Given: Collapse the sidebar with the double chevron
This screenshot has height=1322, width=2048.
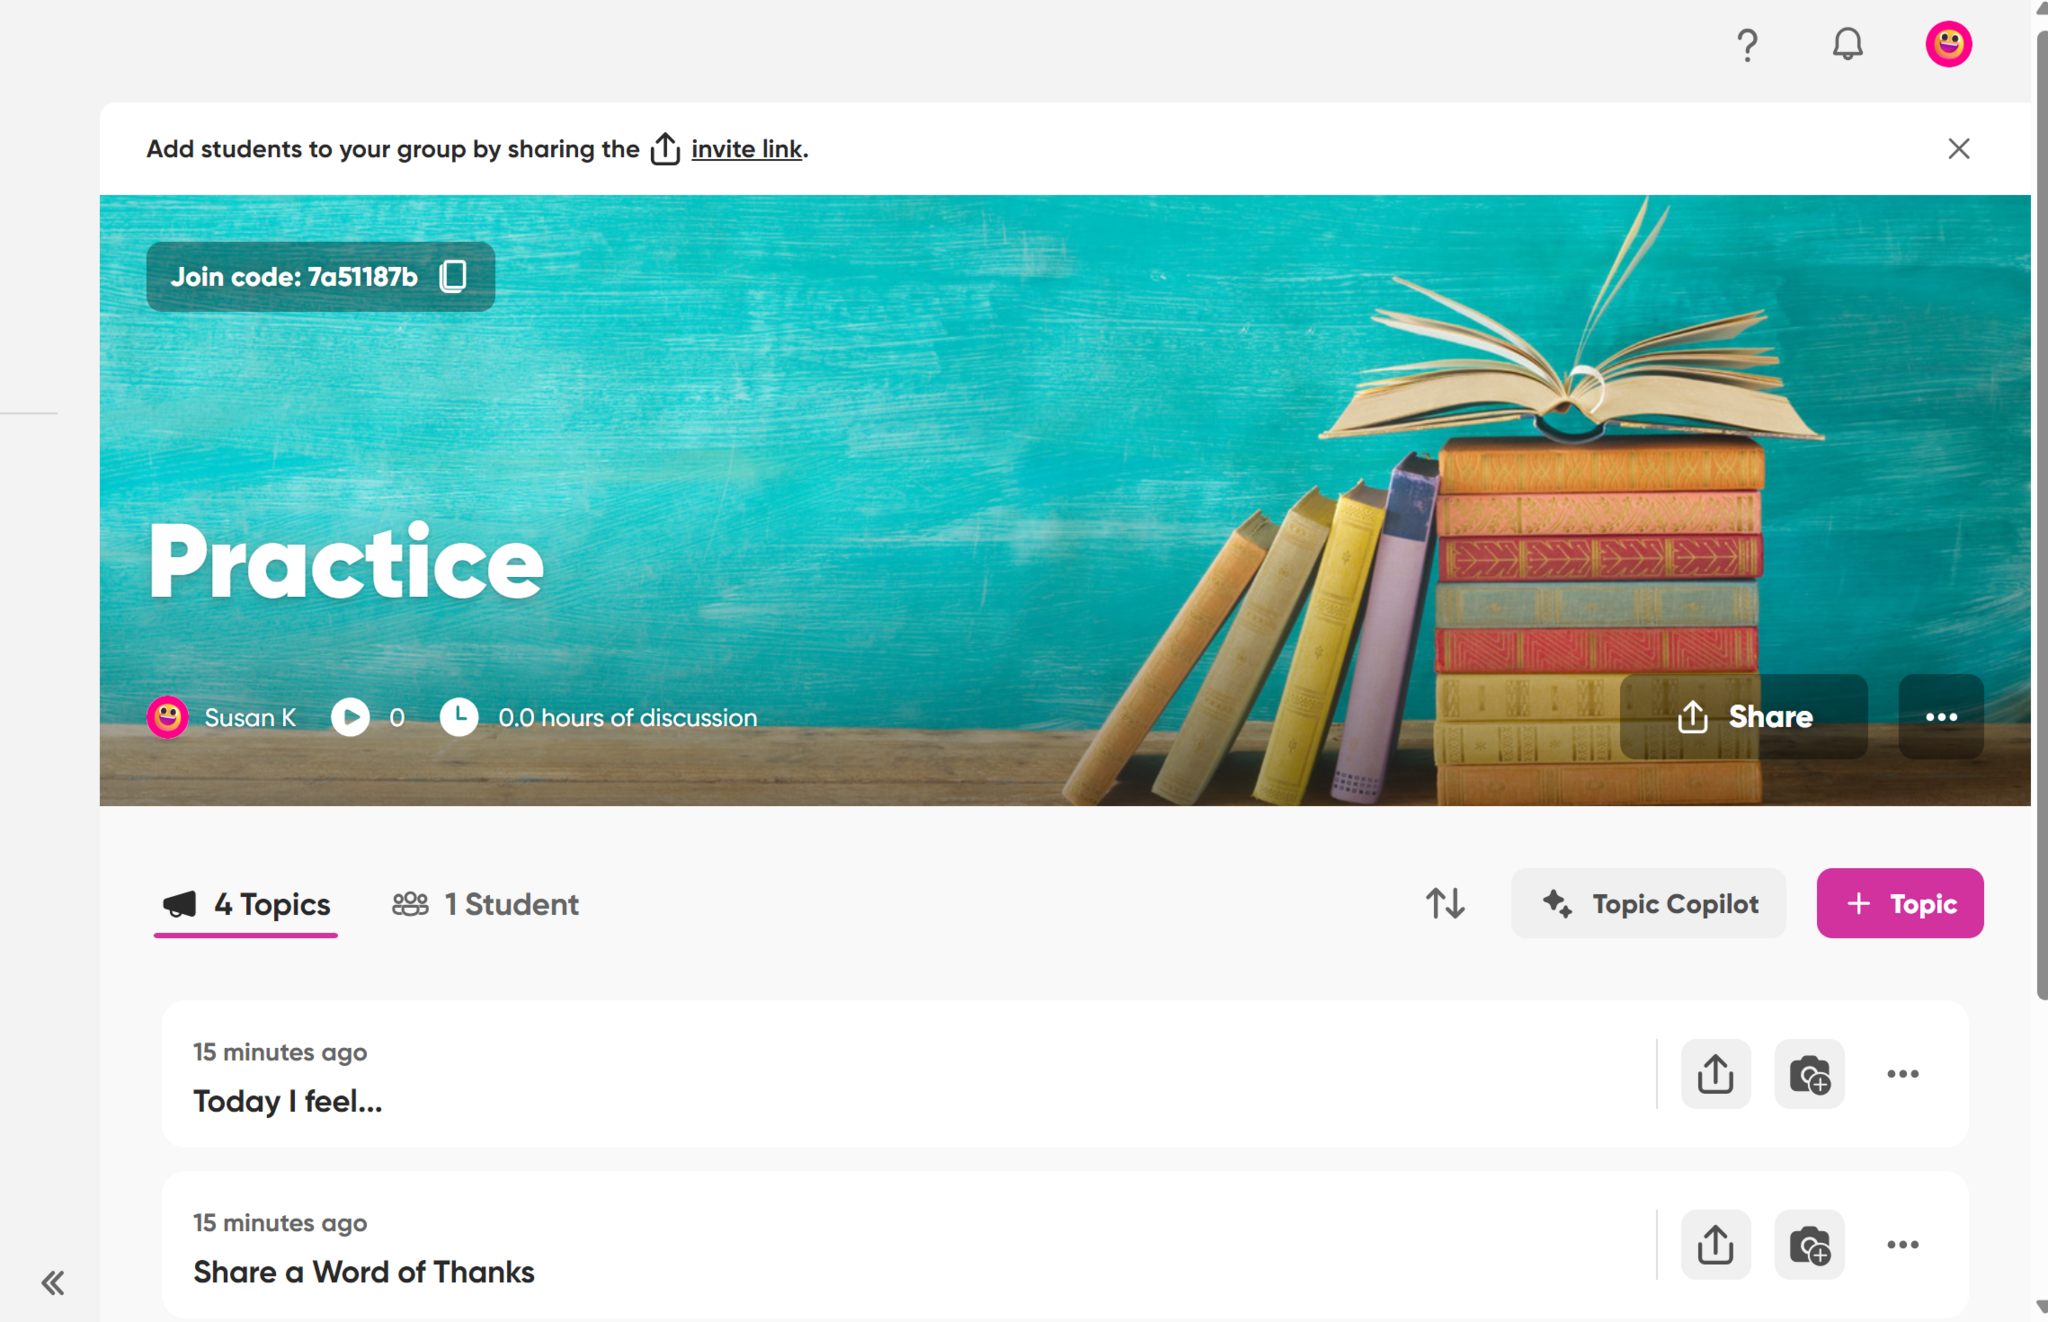Looking at the screenshot, I should (53, 1283).
